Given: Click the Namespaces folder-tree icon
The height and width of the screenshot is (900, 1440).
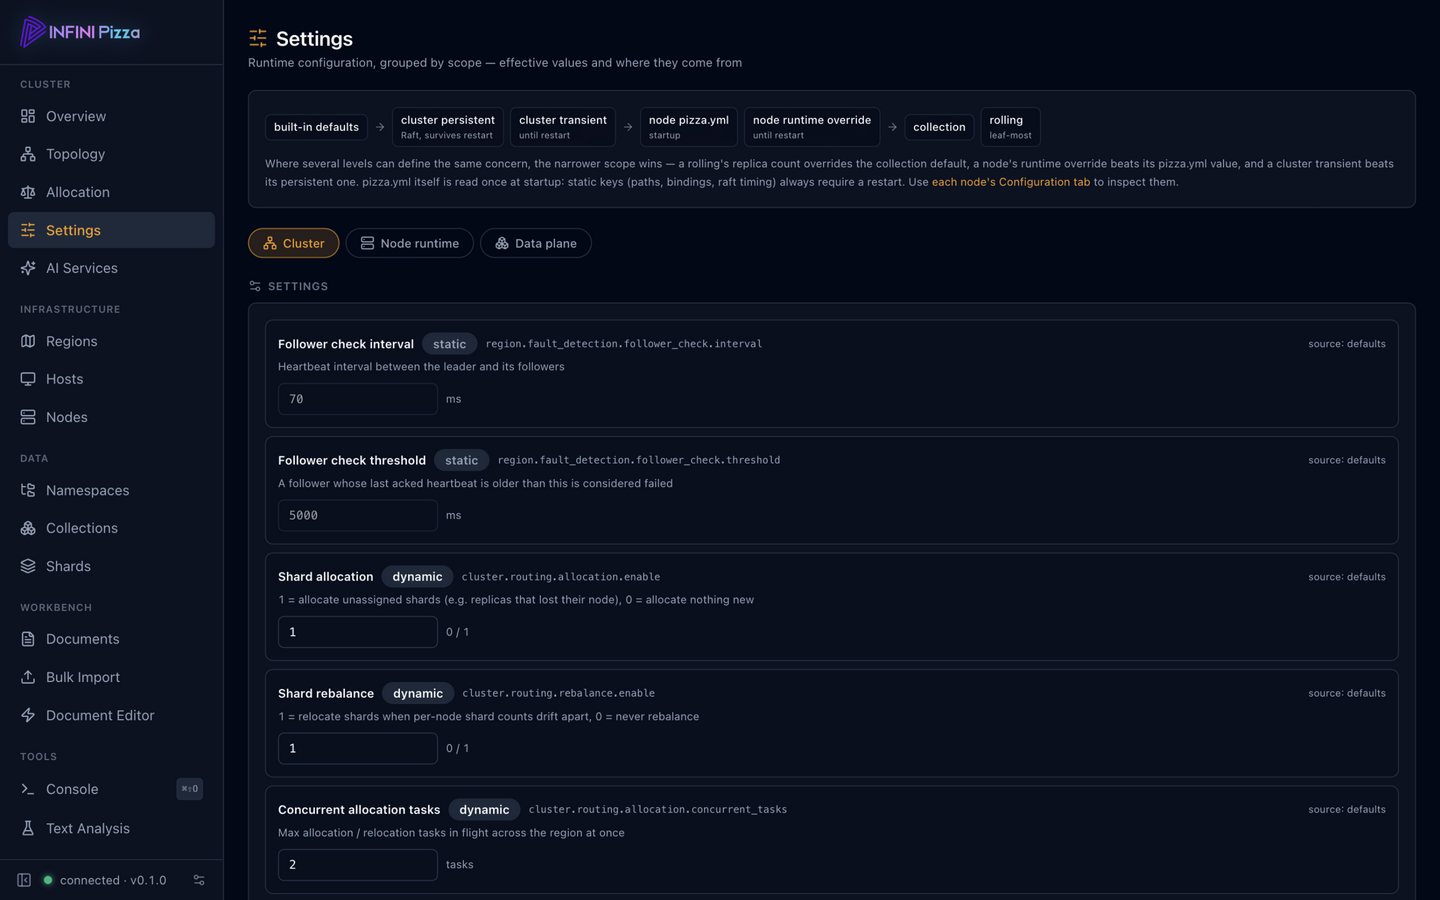Looking at the screenshot, I should [28, 490].
